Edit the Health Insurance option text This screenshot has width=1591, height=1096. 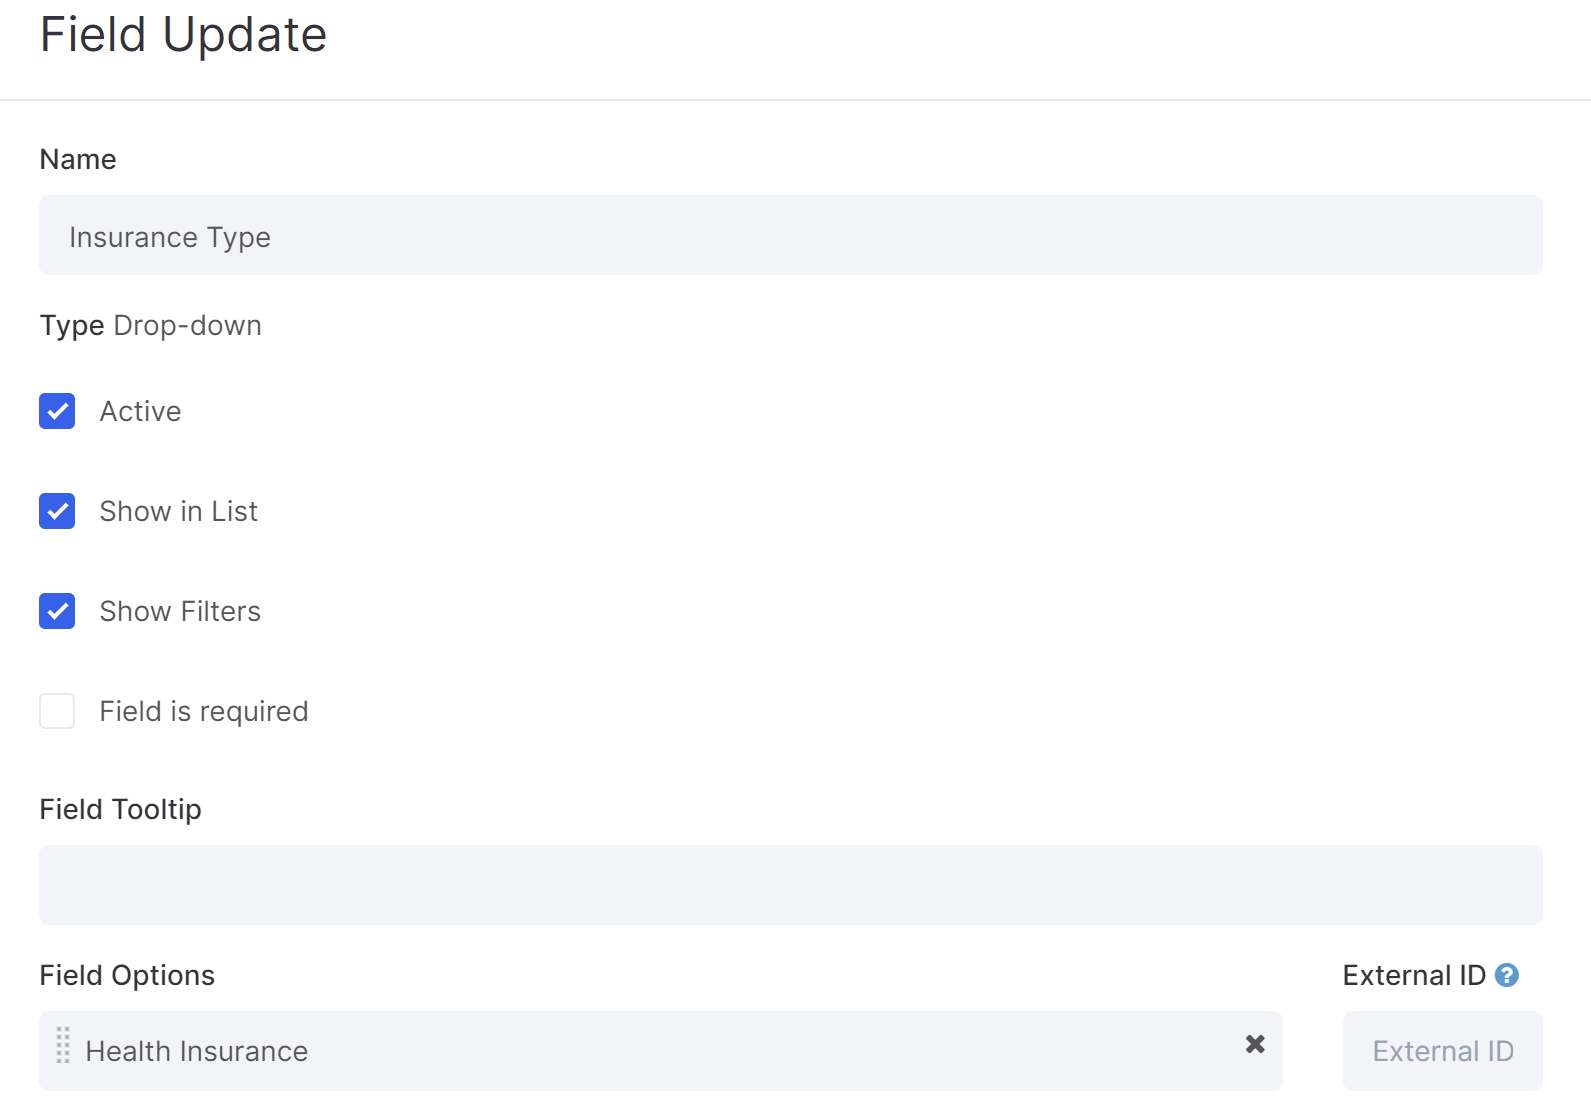(660, 1051)
